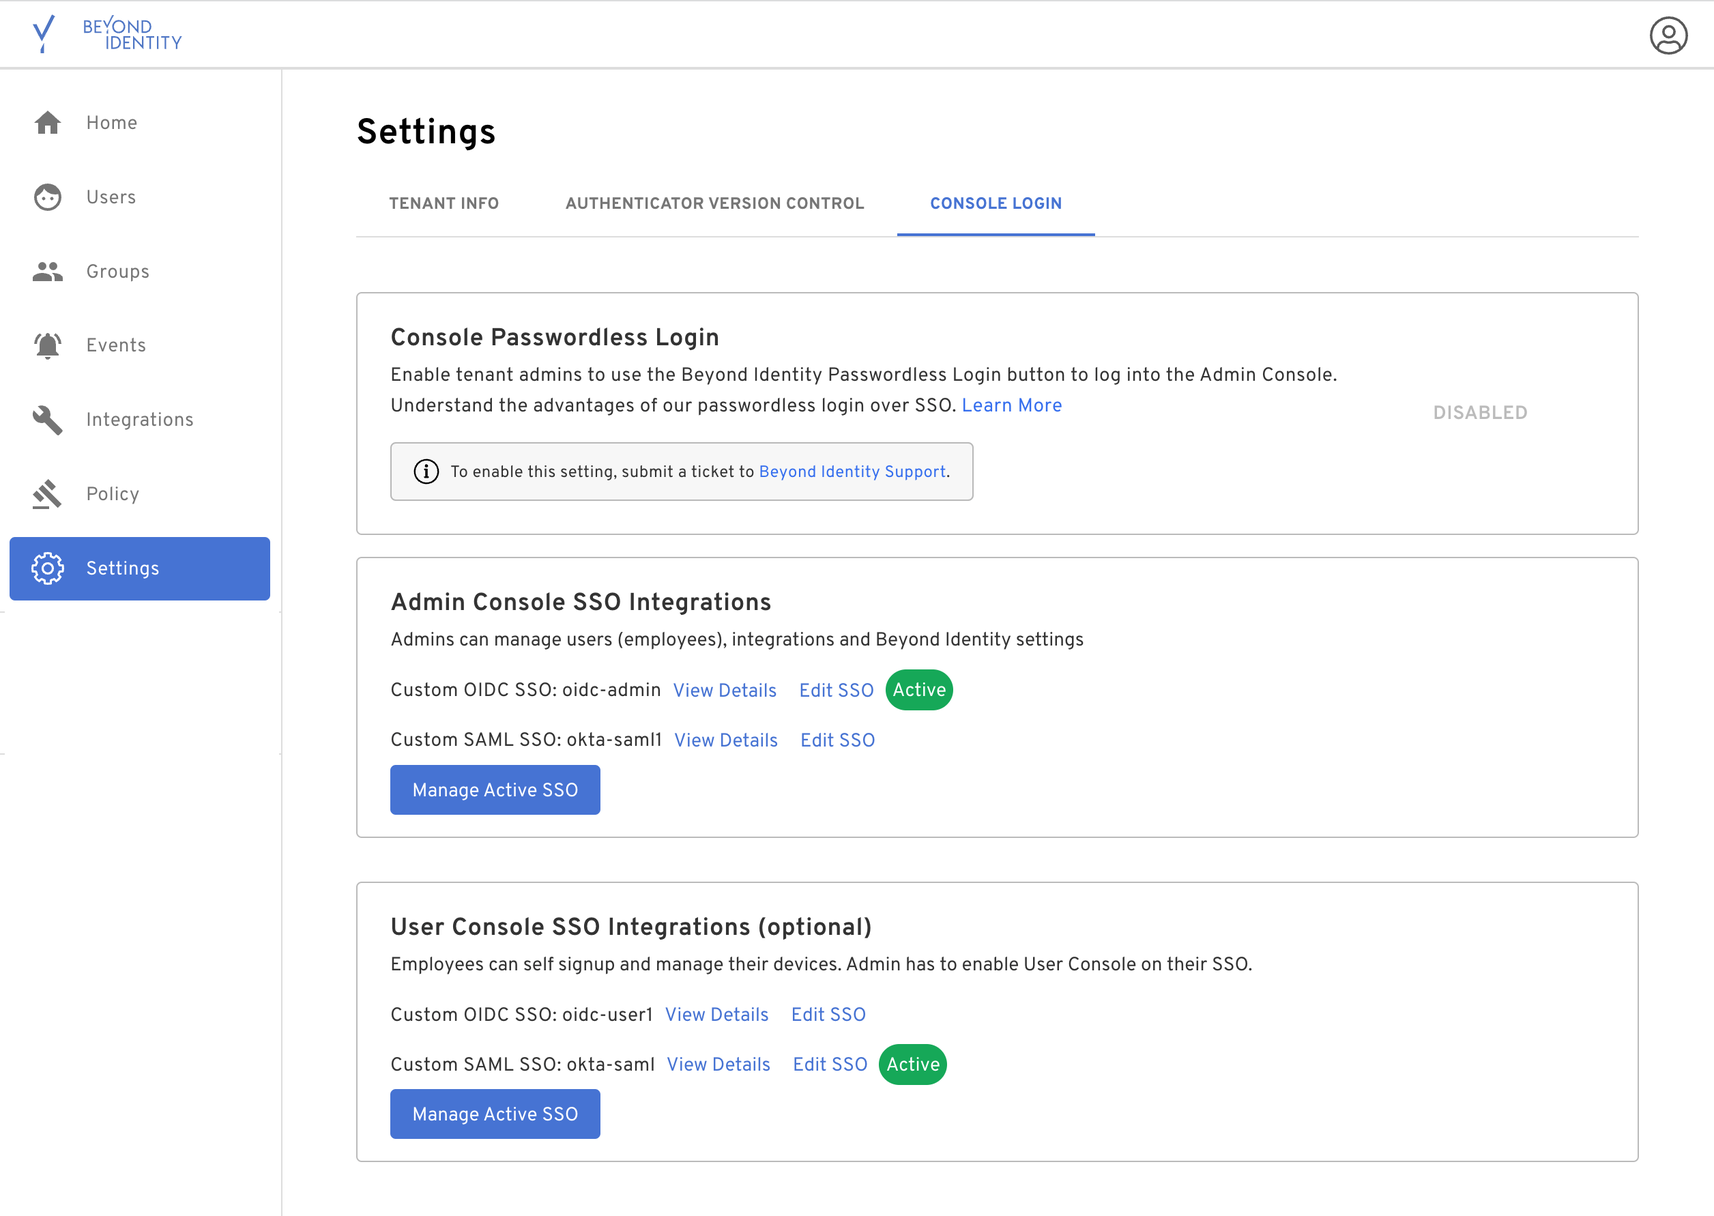The height and width of the screenshot is (1216, 1714).
Task: Edit SSO for okta-saml1 integration
Action: [837, 741]
